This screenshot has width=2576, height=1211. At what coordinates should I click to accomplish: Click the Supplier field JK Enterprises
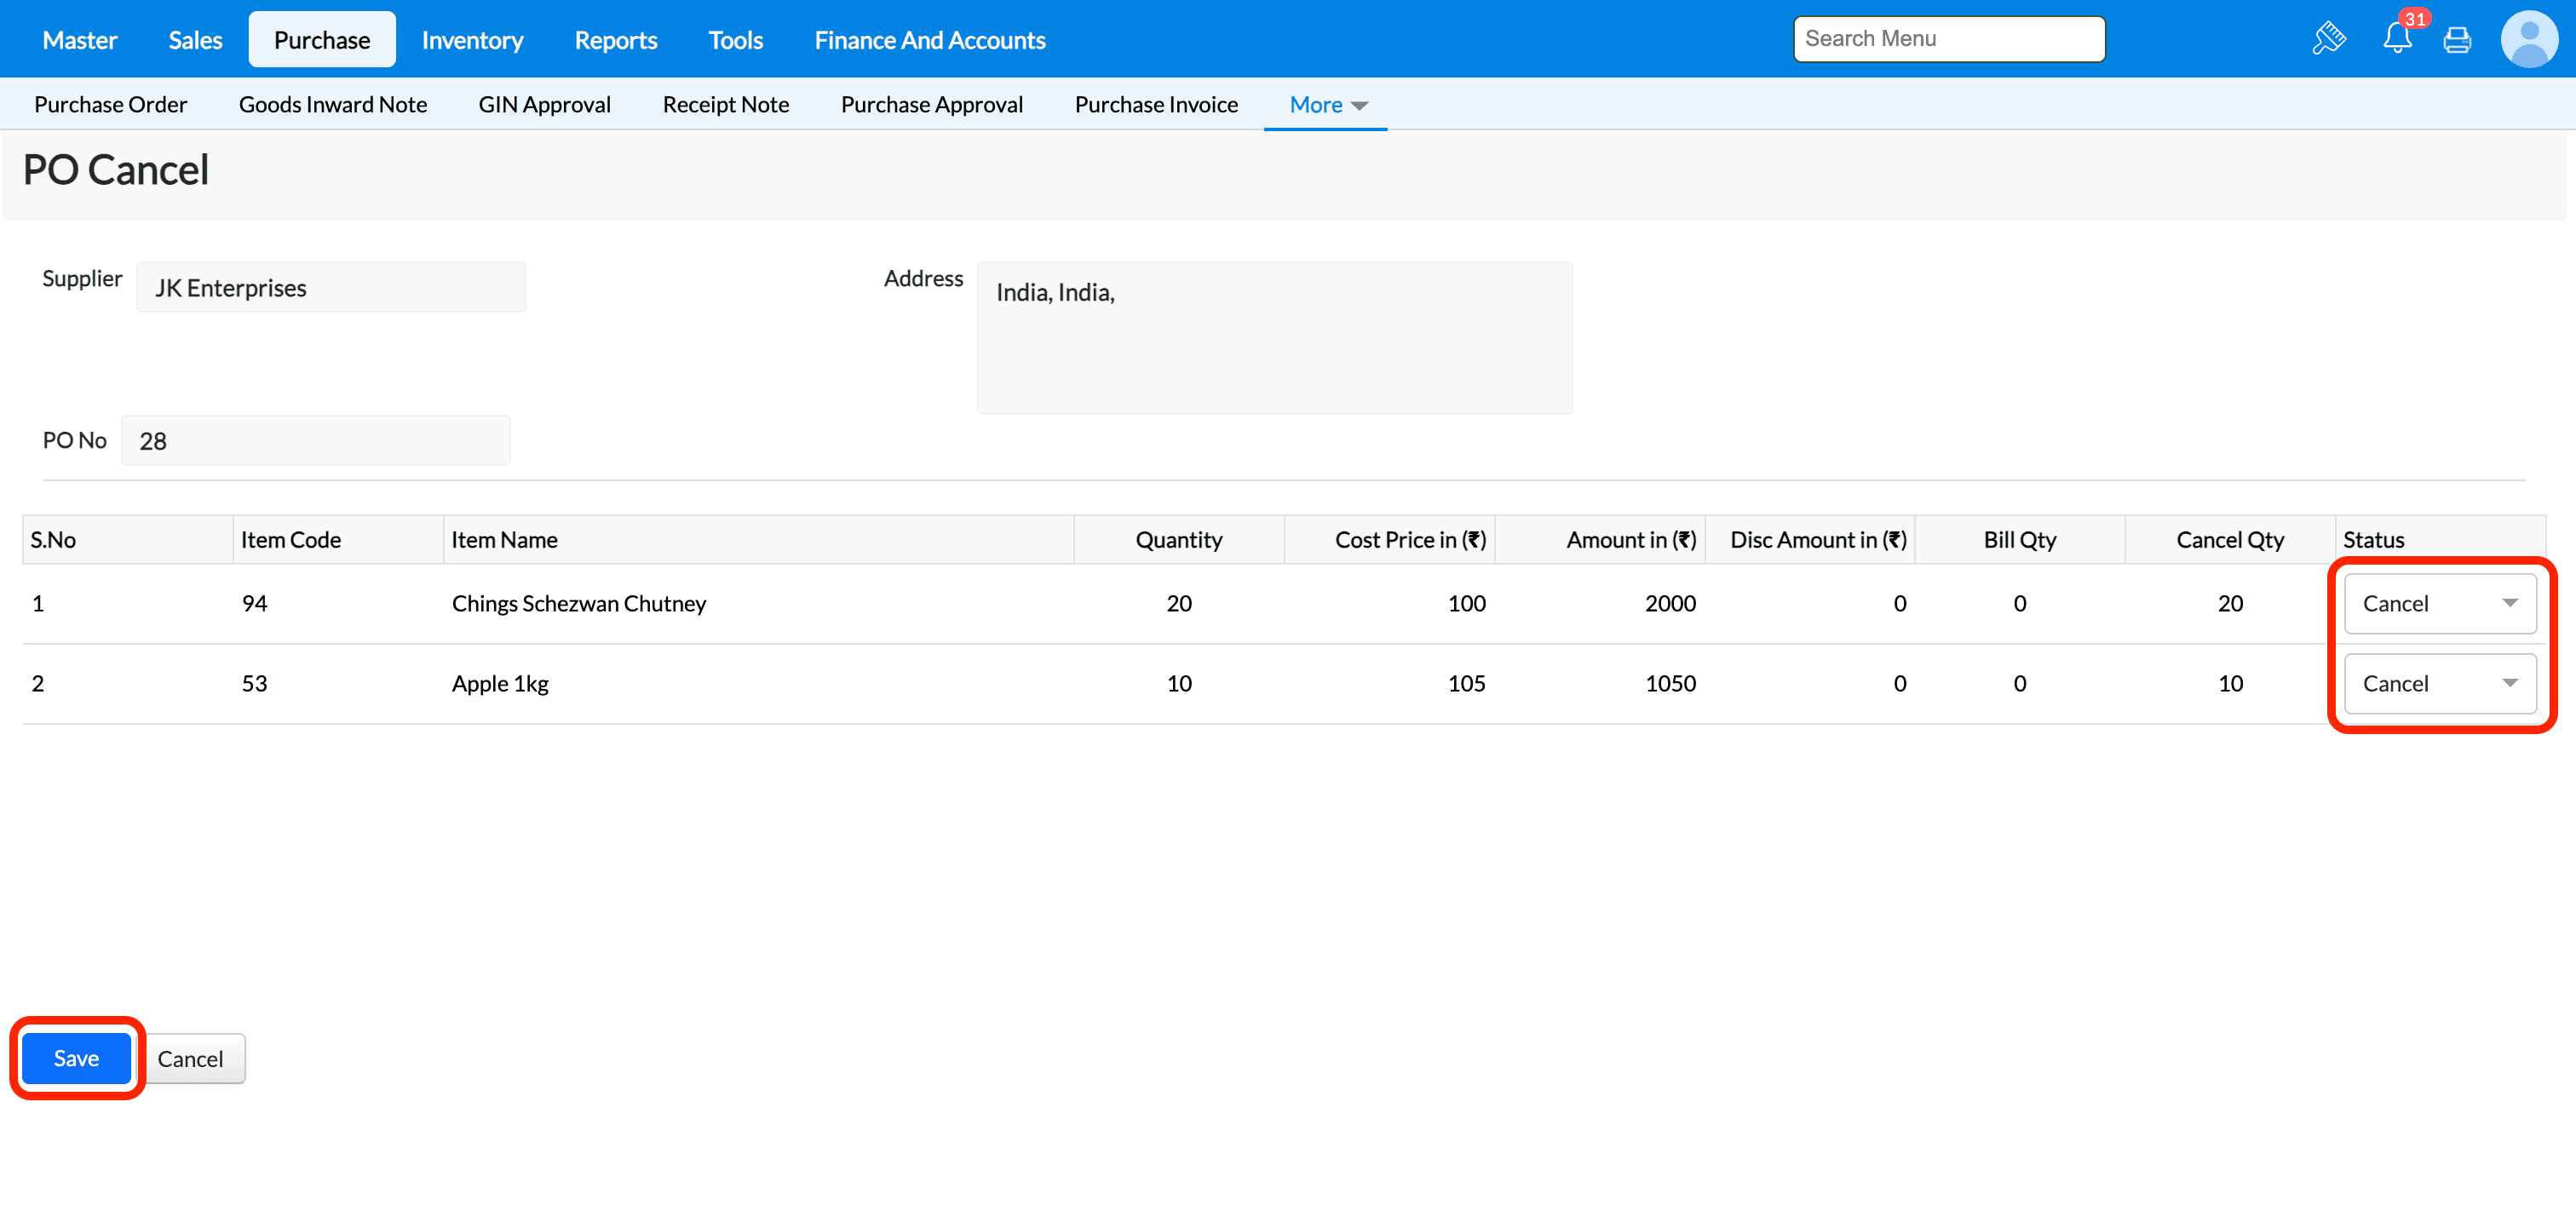tap(331, 288)
